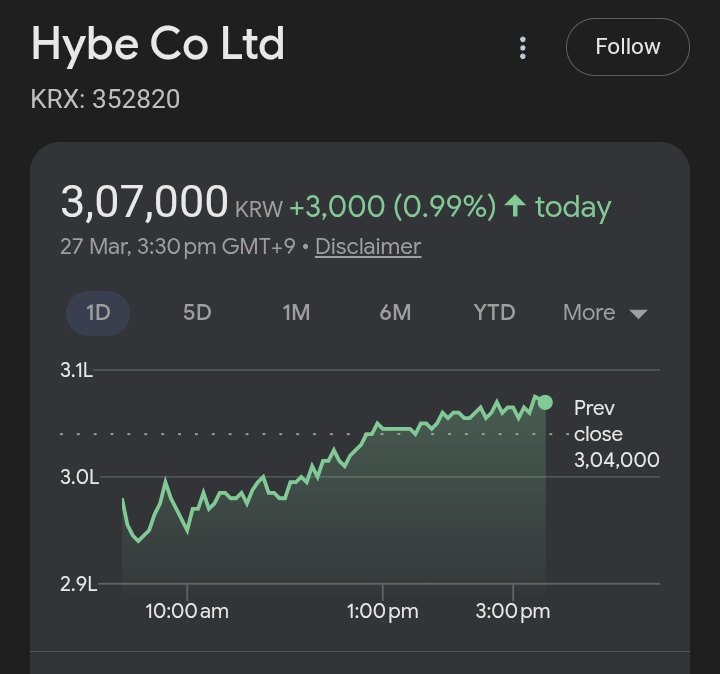The height and width of the screenshot is (674, 720).
Task: Expand the More time ranges dropdown
Action: (605, 312)
